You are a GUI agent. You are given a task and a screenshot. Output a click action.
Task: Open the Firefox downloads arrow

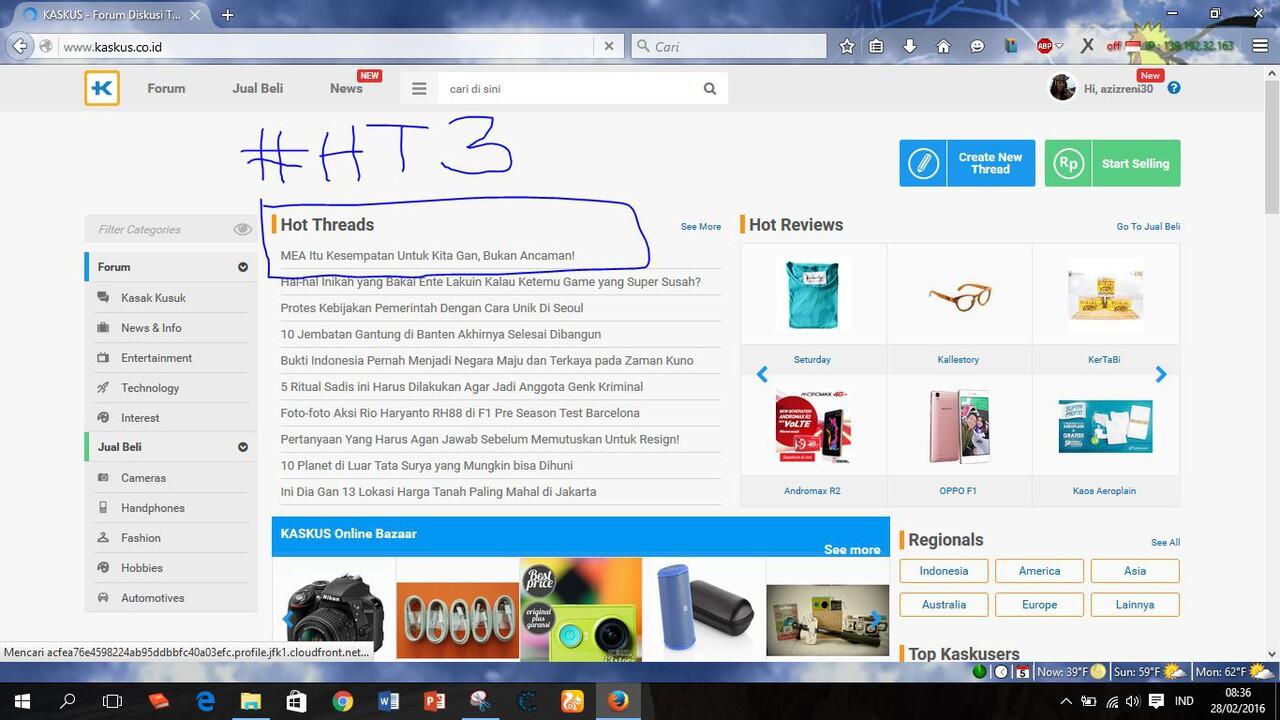[x=910, y=46]
